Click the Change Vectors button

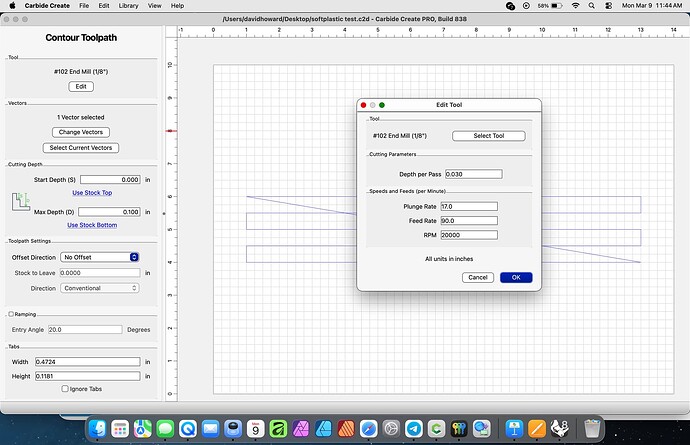pos(81,132)
